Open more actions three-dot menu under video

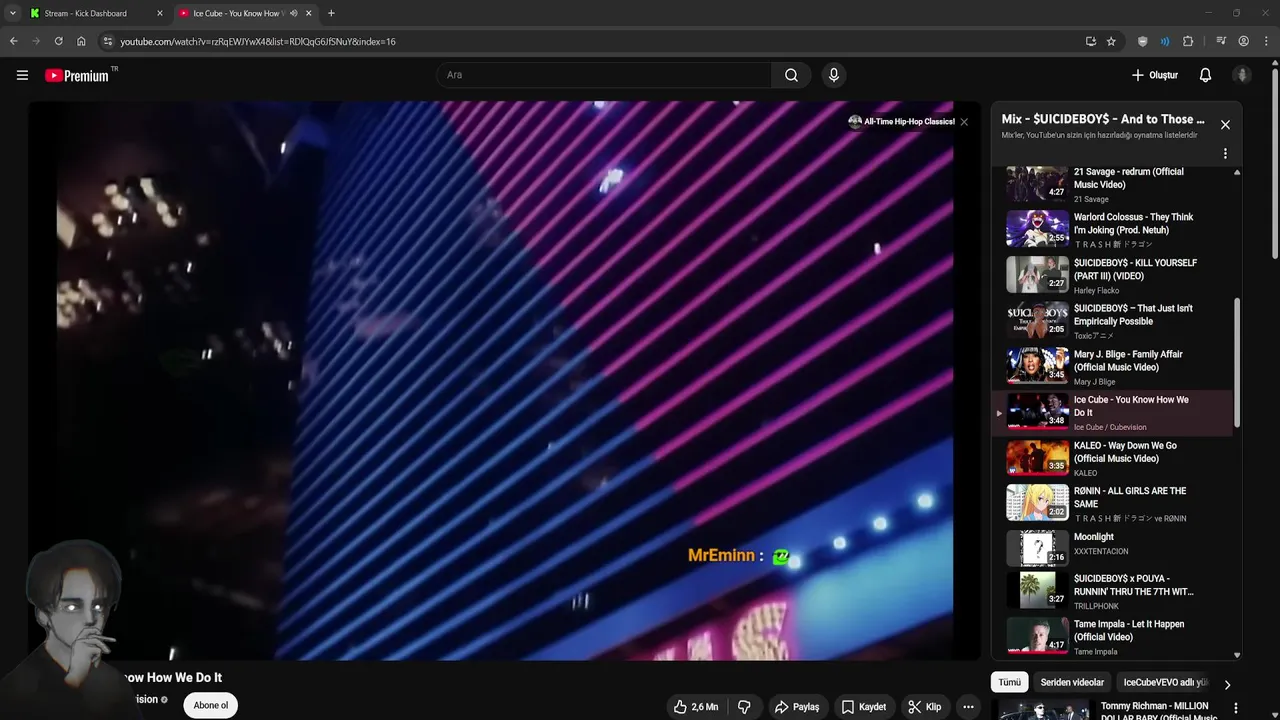coord(967,707)
